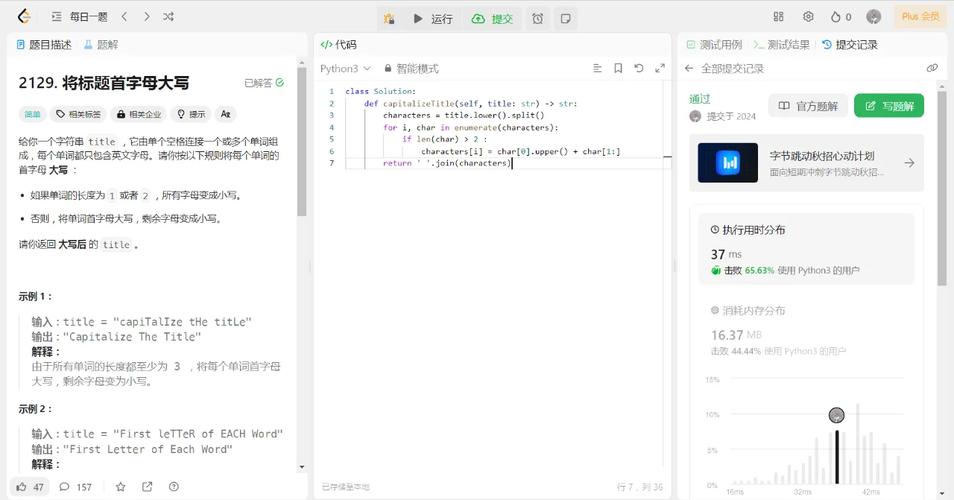This screenshot has width=954, height=500.
Task: Submit the solution with 提交
Action: coord(493,19)
